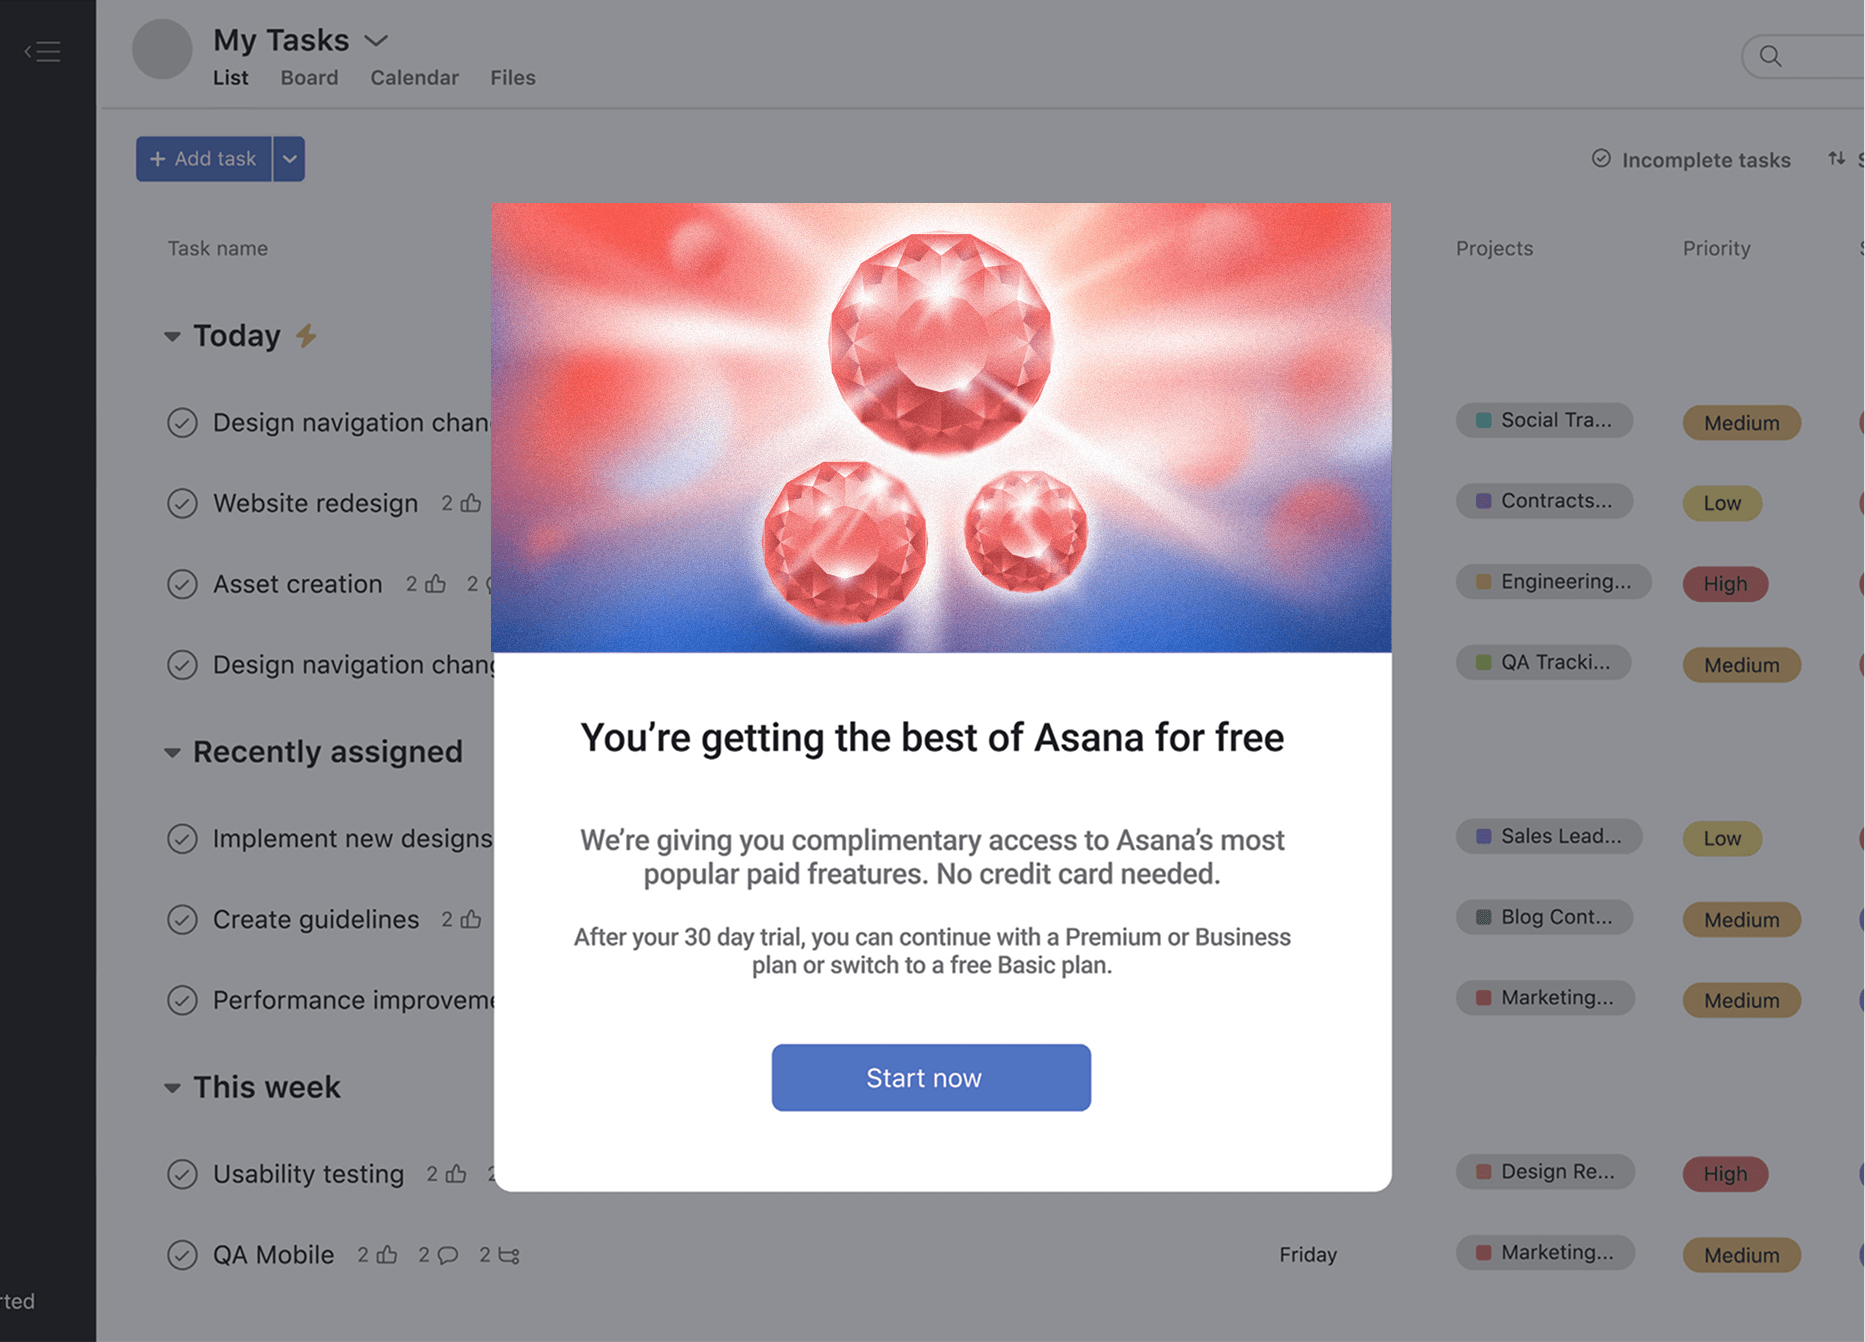Click the Start now button

[931, 1078]
